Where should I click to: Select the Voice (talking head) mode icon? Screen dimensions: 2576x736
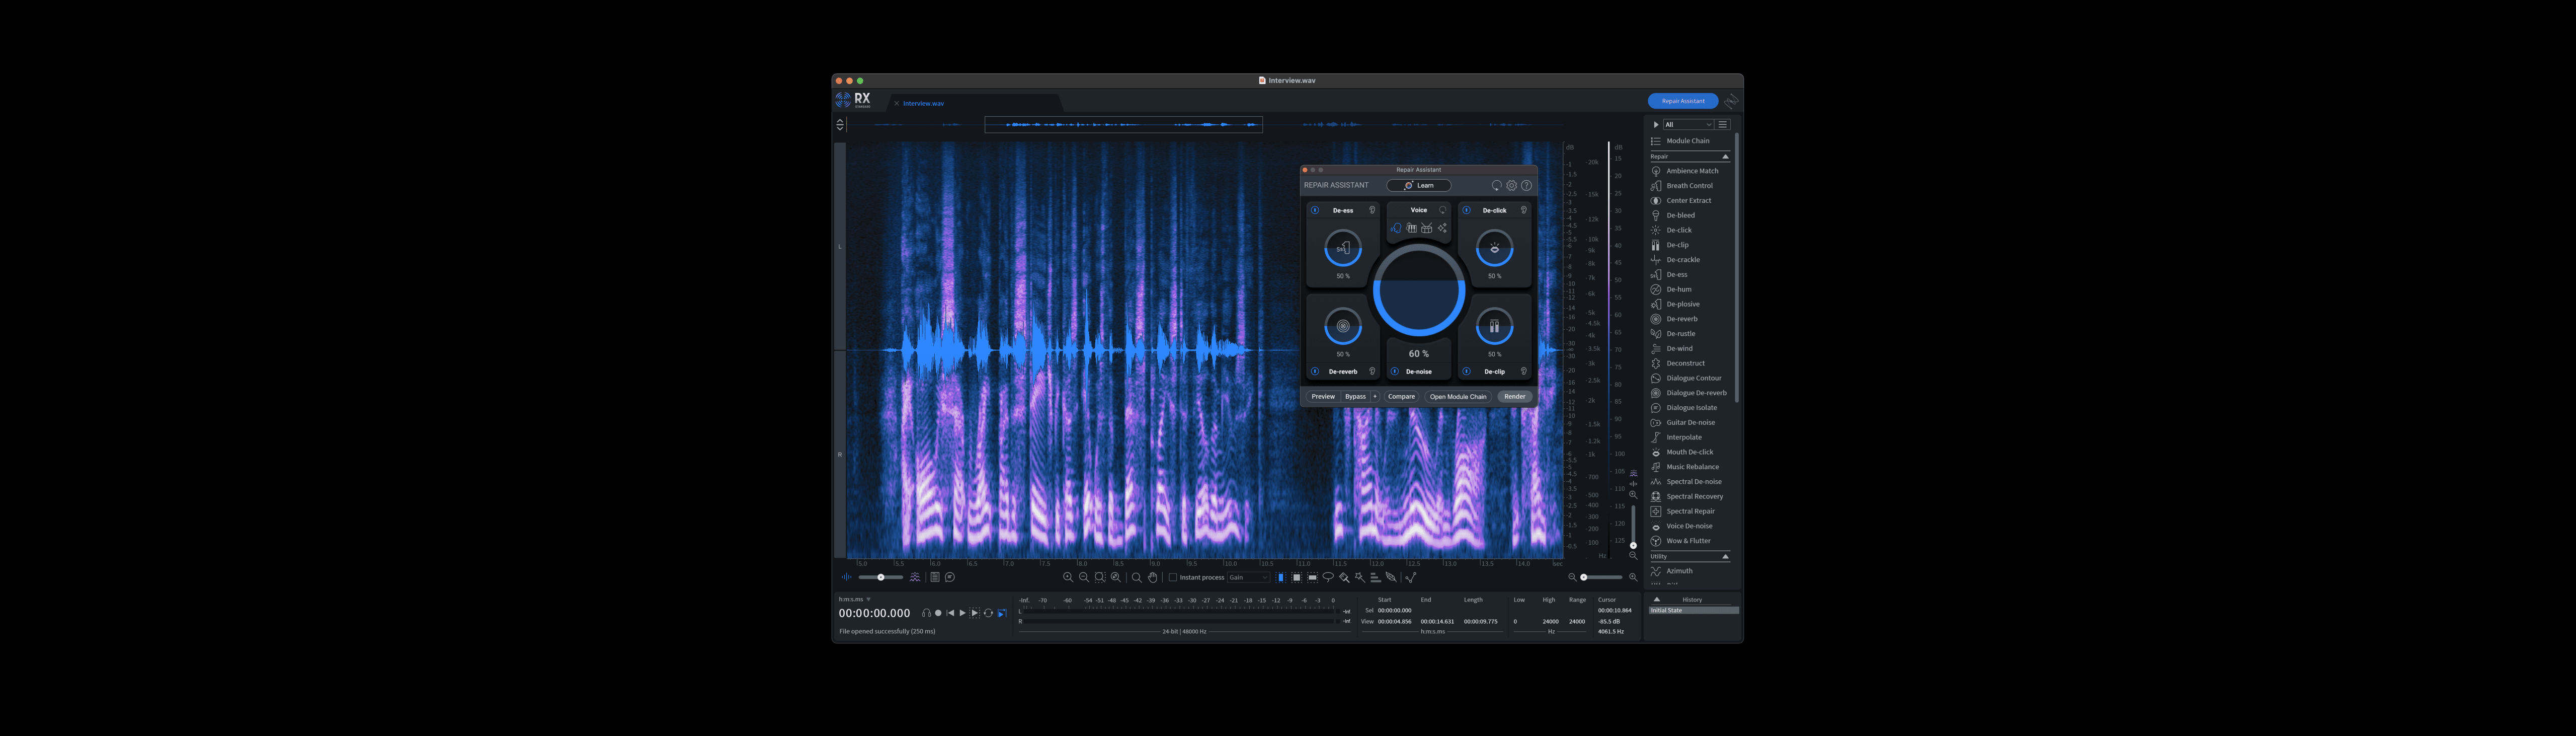tap(1396, 228)
